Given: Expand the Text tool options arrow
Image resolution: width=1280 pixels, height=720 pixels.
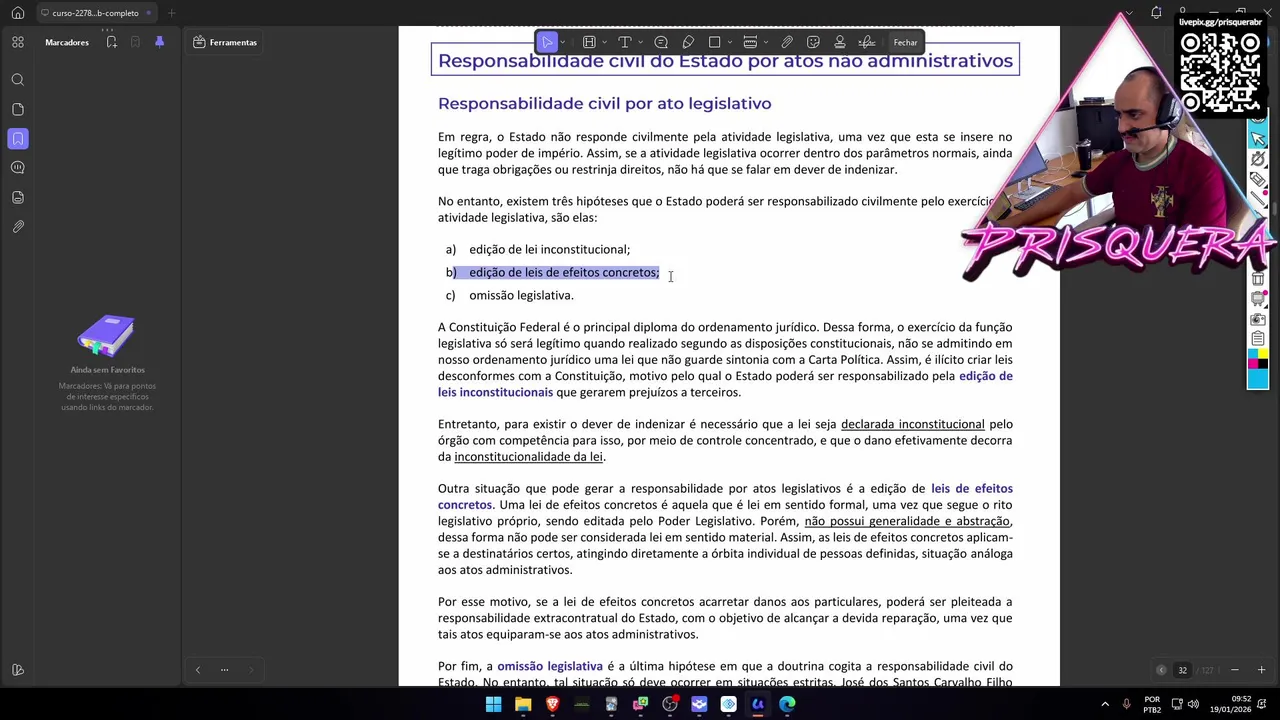Looking at the screenshot, I should click(639, 42).
